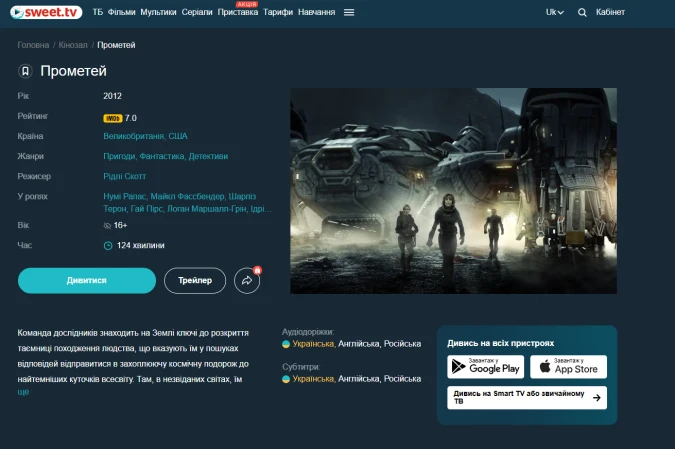Open the Мультики menu item

coord(158,12)
